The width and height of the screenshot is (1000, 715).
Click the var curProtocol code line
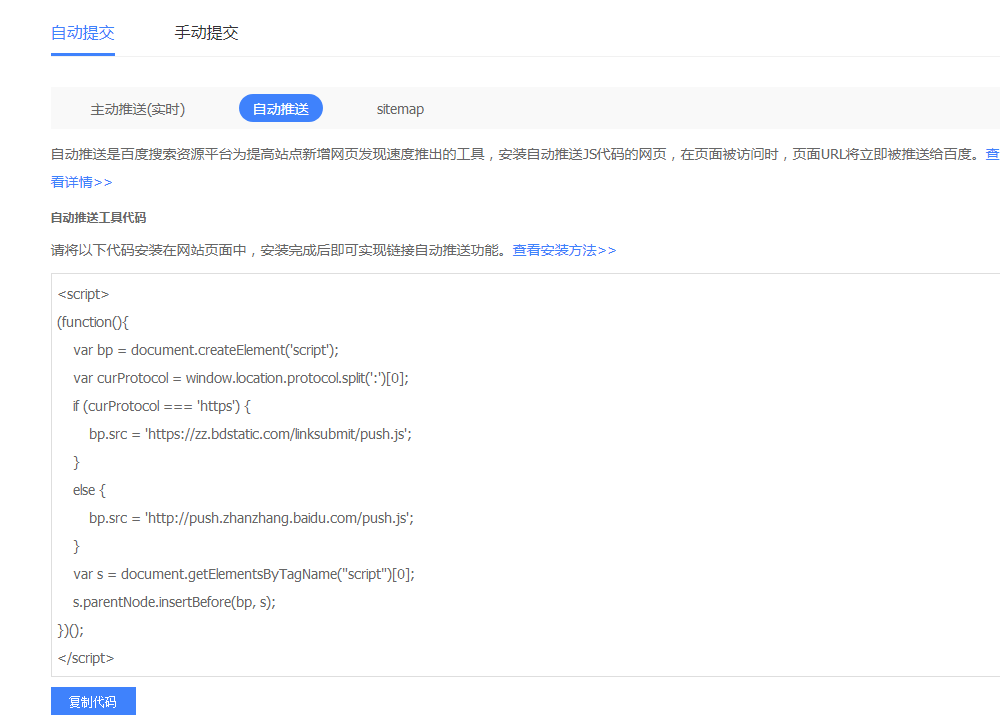240,378
